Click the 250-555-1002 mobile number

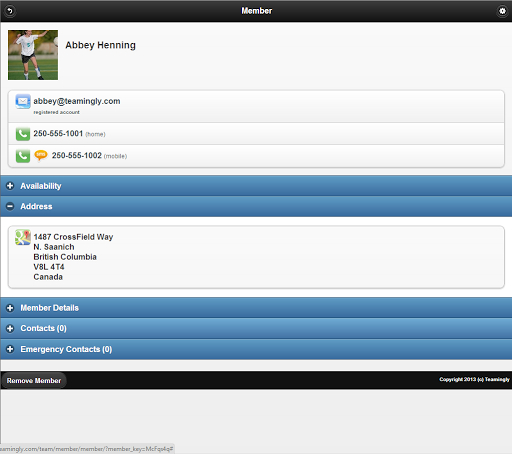click(77, 155)
